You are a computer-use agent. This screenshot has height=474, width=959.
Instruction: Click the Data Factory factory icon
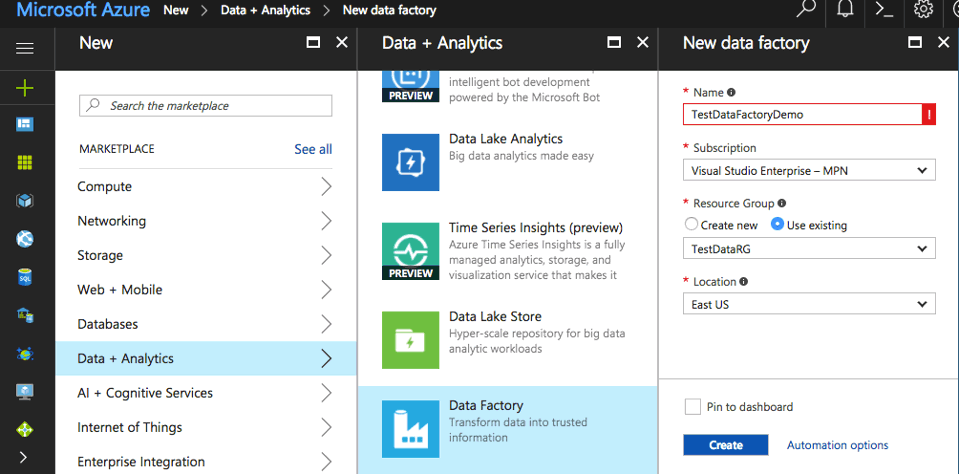pyautogui.click(x=410, y=429)
